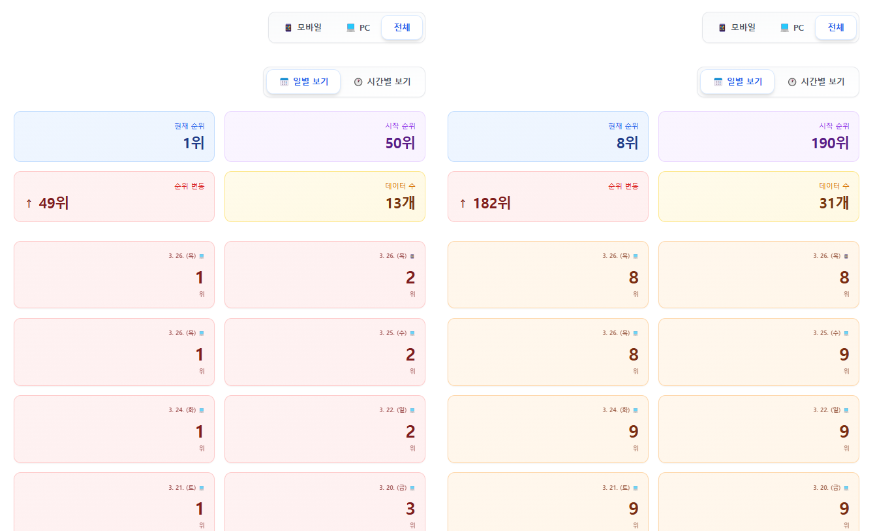This screenshot has height=531, width=875.
Task: Click the 순위 변동 182위 value
Action: coord(492,203)
